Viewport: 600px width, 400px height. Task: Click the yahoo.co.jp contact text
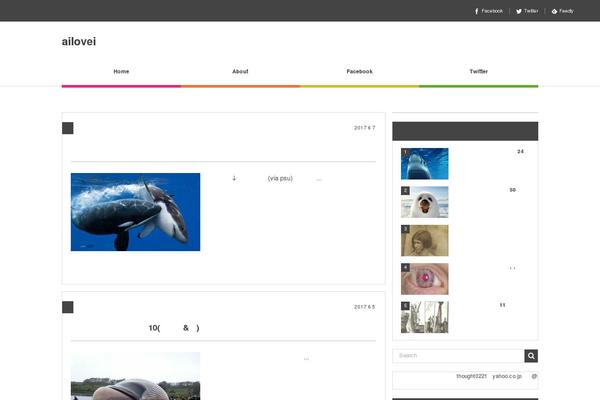click(507, 376)
